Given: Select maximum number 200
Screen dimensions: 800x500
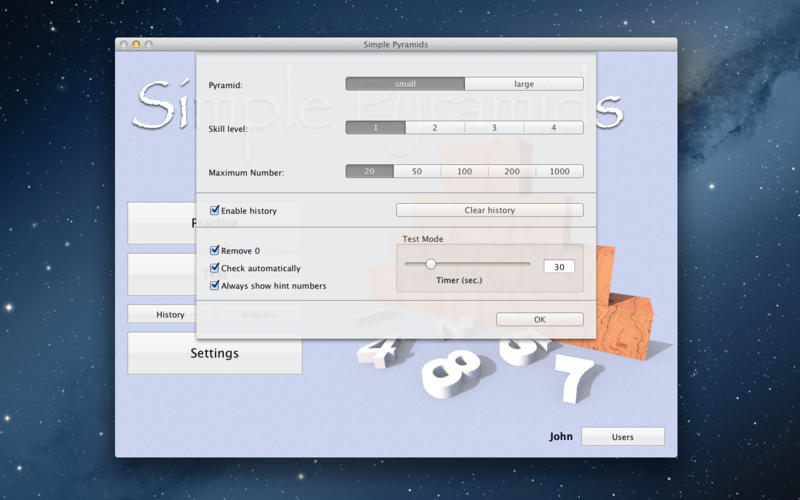Looking at the screenshot, I should (512, 172).
